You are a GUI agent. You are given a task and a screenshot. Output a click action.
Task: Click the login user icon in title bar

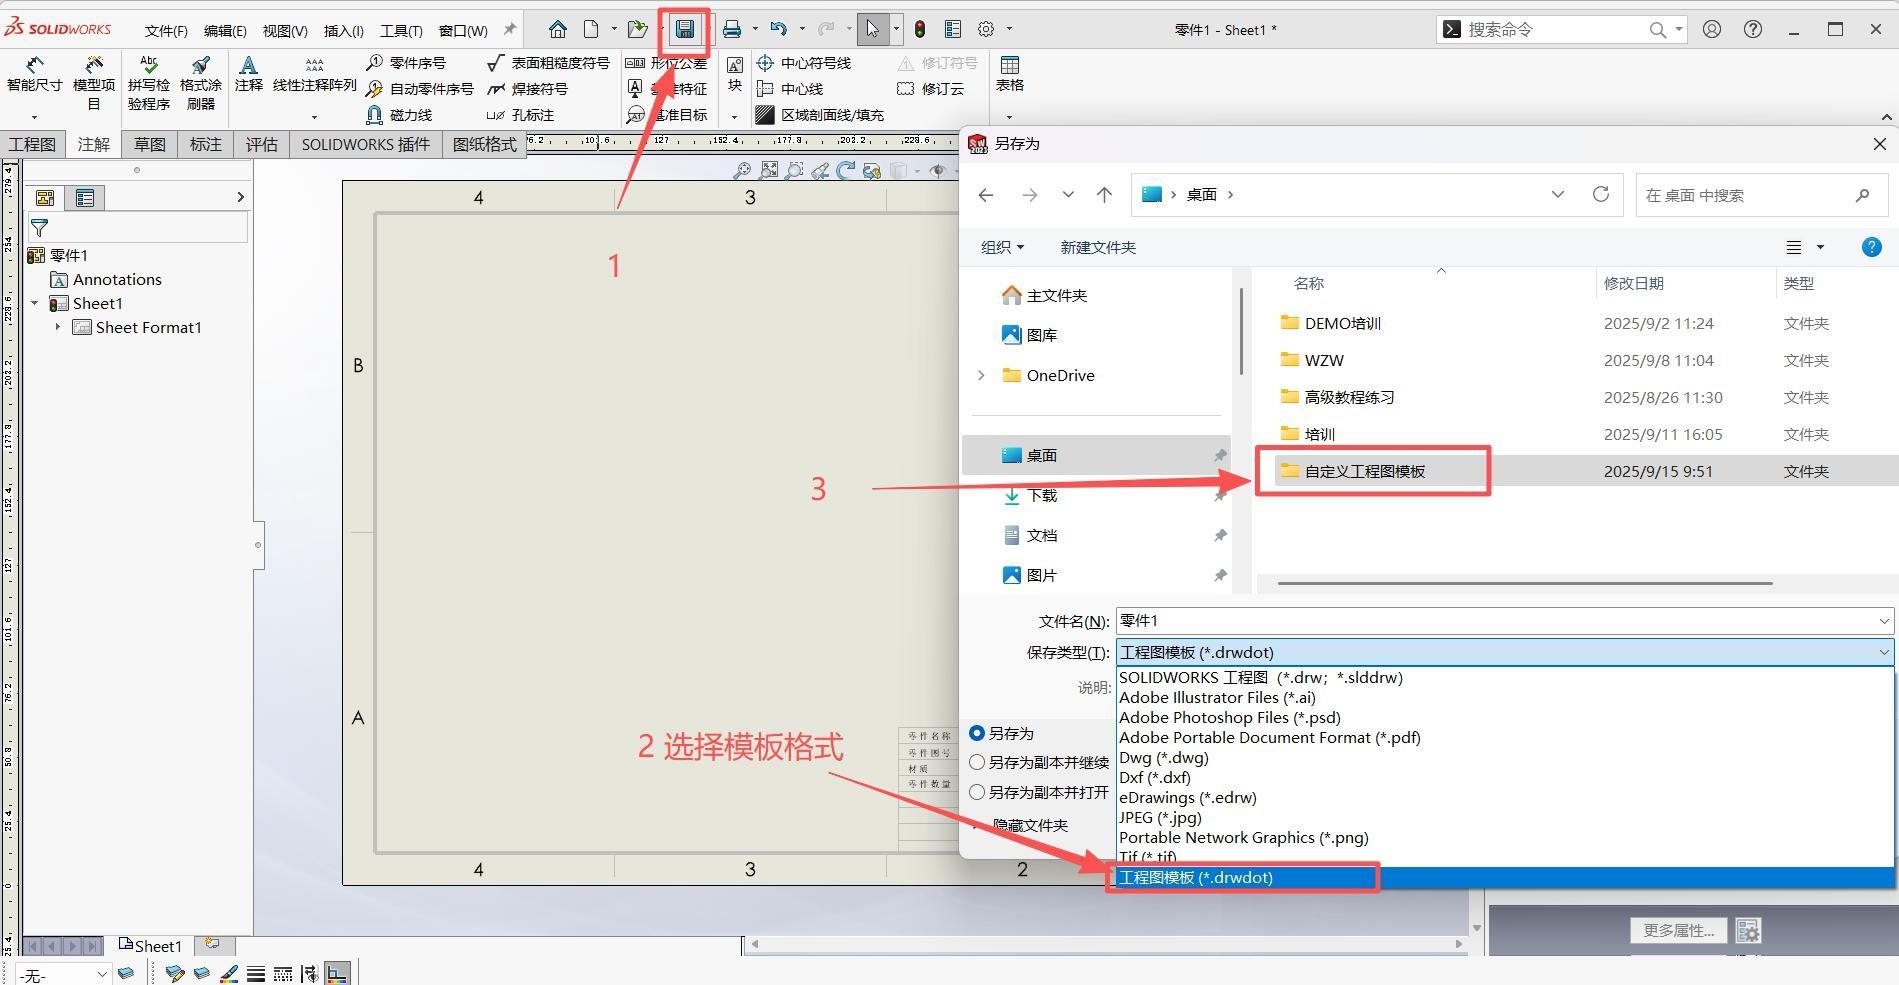[x=1712, y=29]
